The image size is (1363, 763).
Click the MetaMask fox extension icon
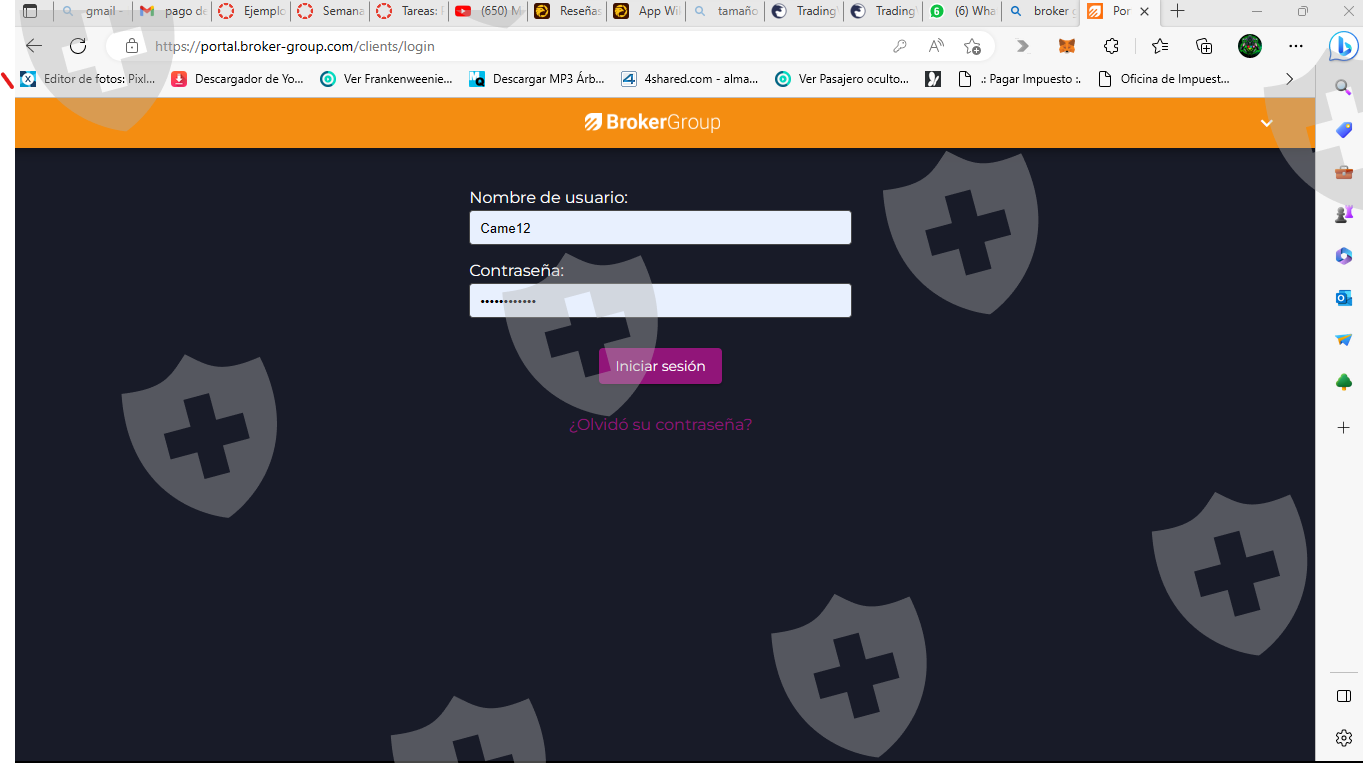tap(1067, 46)
